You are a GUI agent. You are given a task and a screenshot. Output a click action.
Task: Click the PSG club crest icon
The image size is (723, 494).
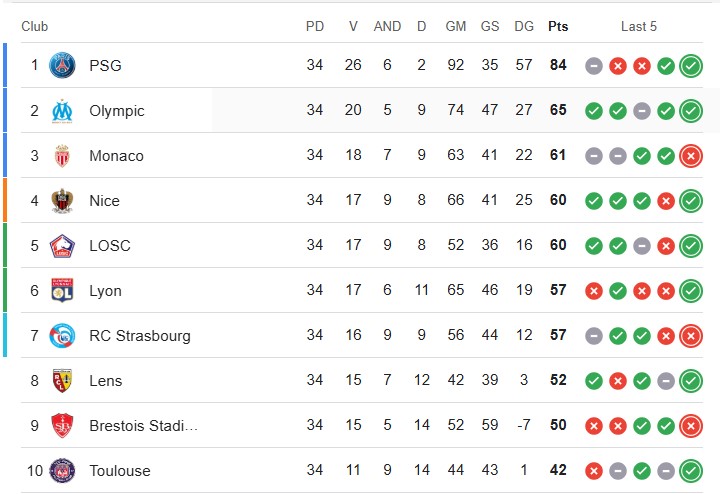62,65
